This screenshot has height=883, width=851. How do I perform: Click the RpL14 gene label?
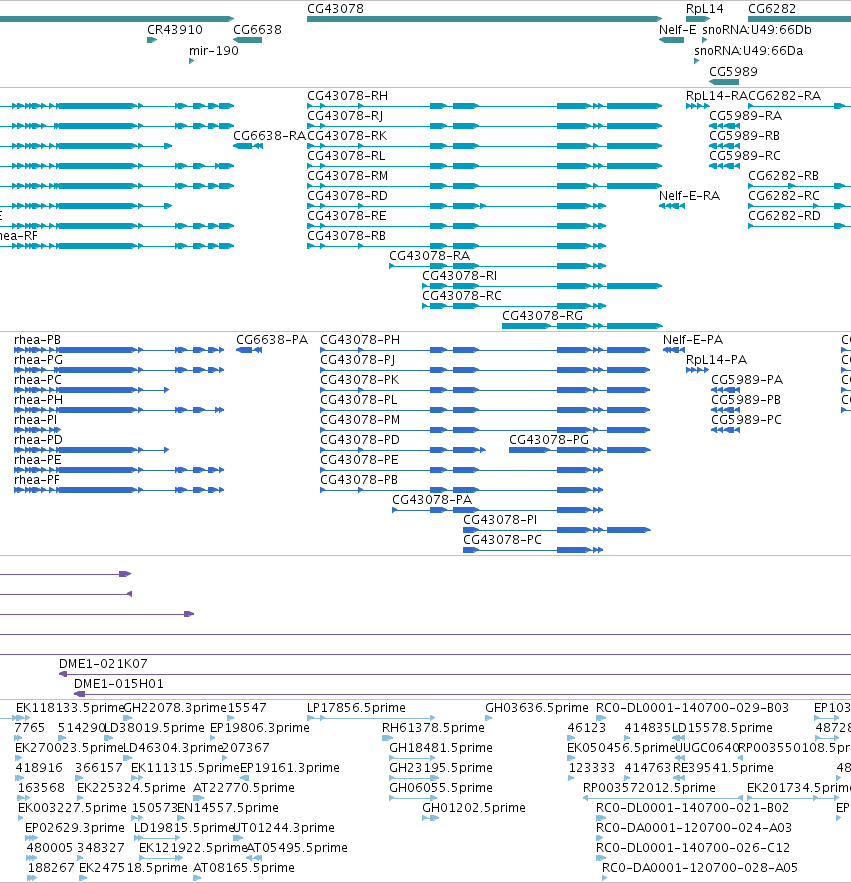705,9
